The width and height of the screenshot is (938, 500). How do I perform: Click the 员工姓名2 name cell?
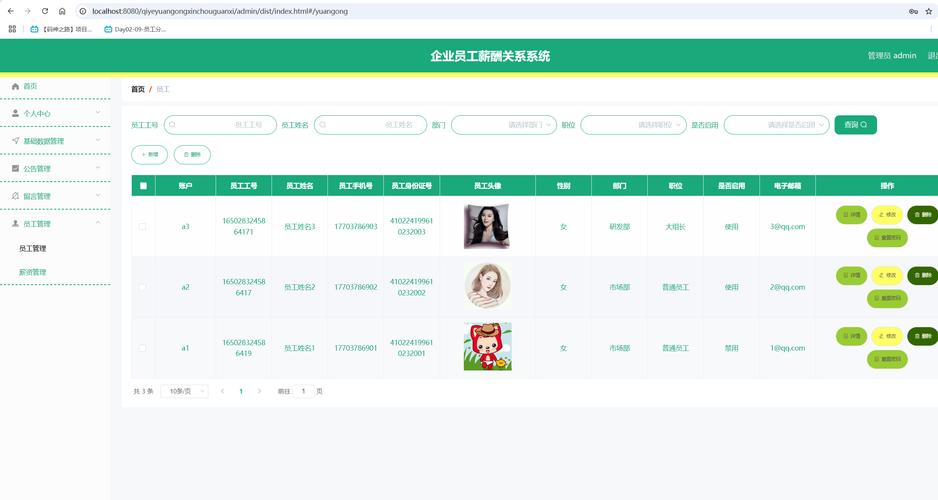click(x=299, y=287)
